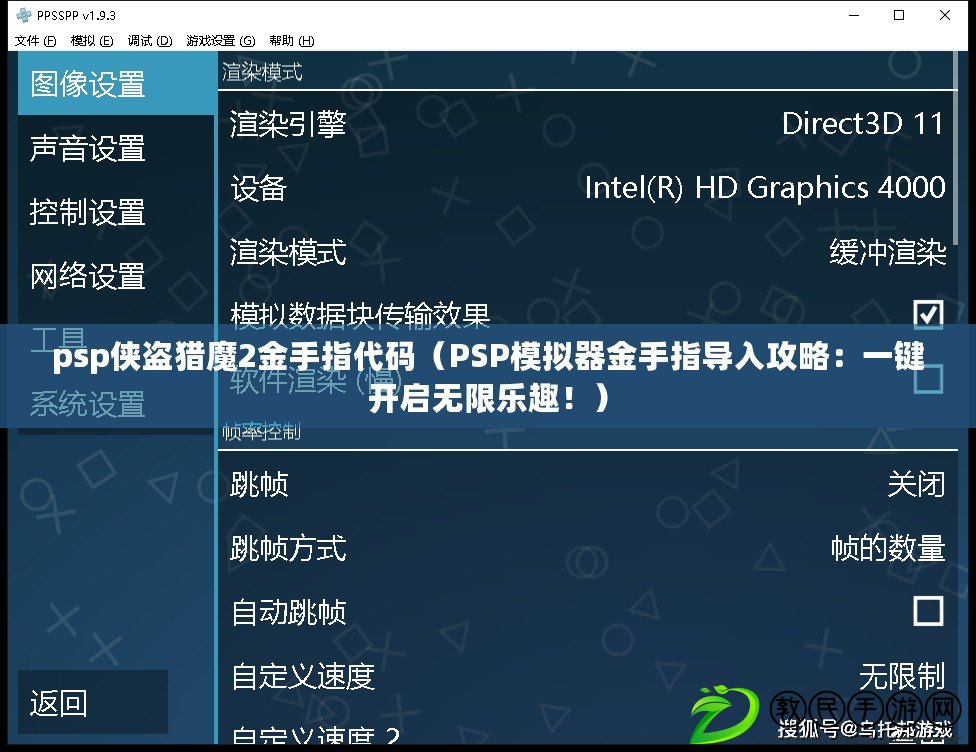This screenshot has height=752, width=976.
Task: Open the 文件 (F) menu
Action: click(x=35, y=41)
